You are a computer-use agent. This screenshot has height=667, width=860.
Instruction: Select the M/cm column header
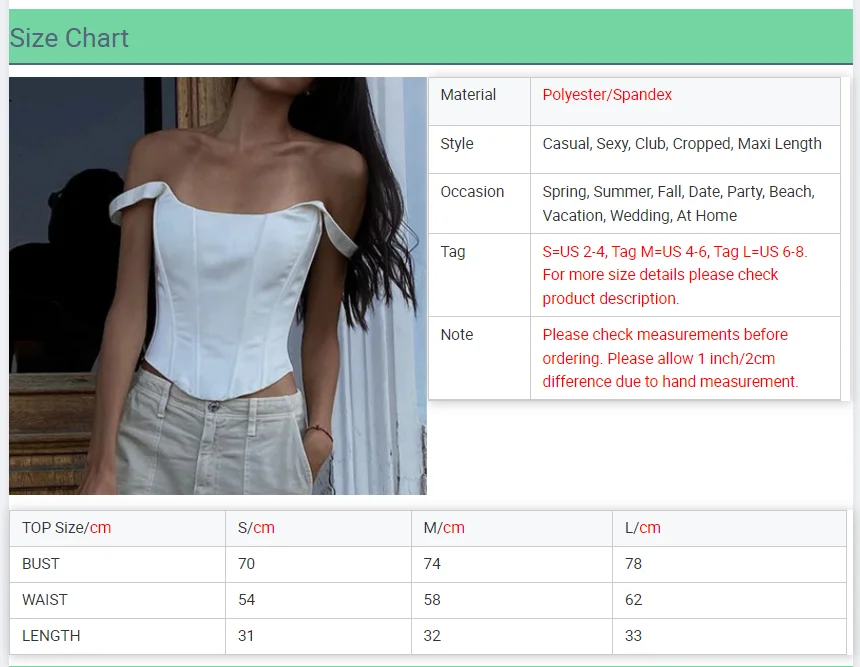pos(444,528)
